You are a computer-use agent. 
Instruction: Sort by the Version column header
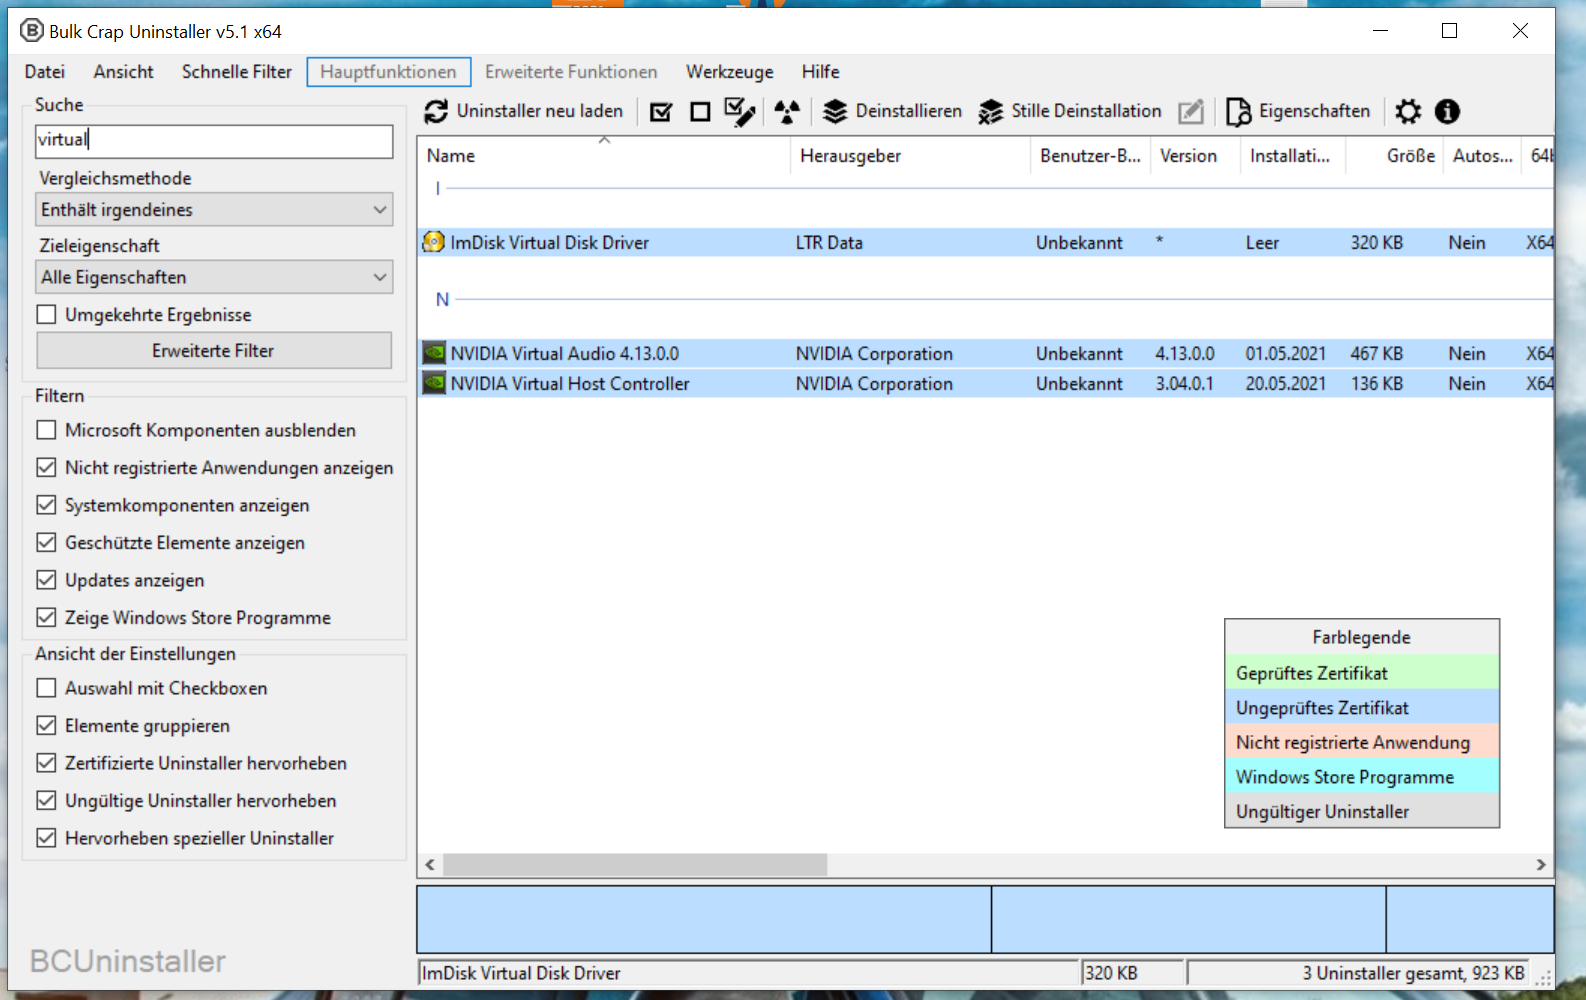1195,156
